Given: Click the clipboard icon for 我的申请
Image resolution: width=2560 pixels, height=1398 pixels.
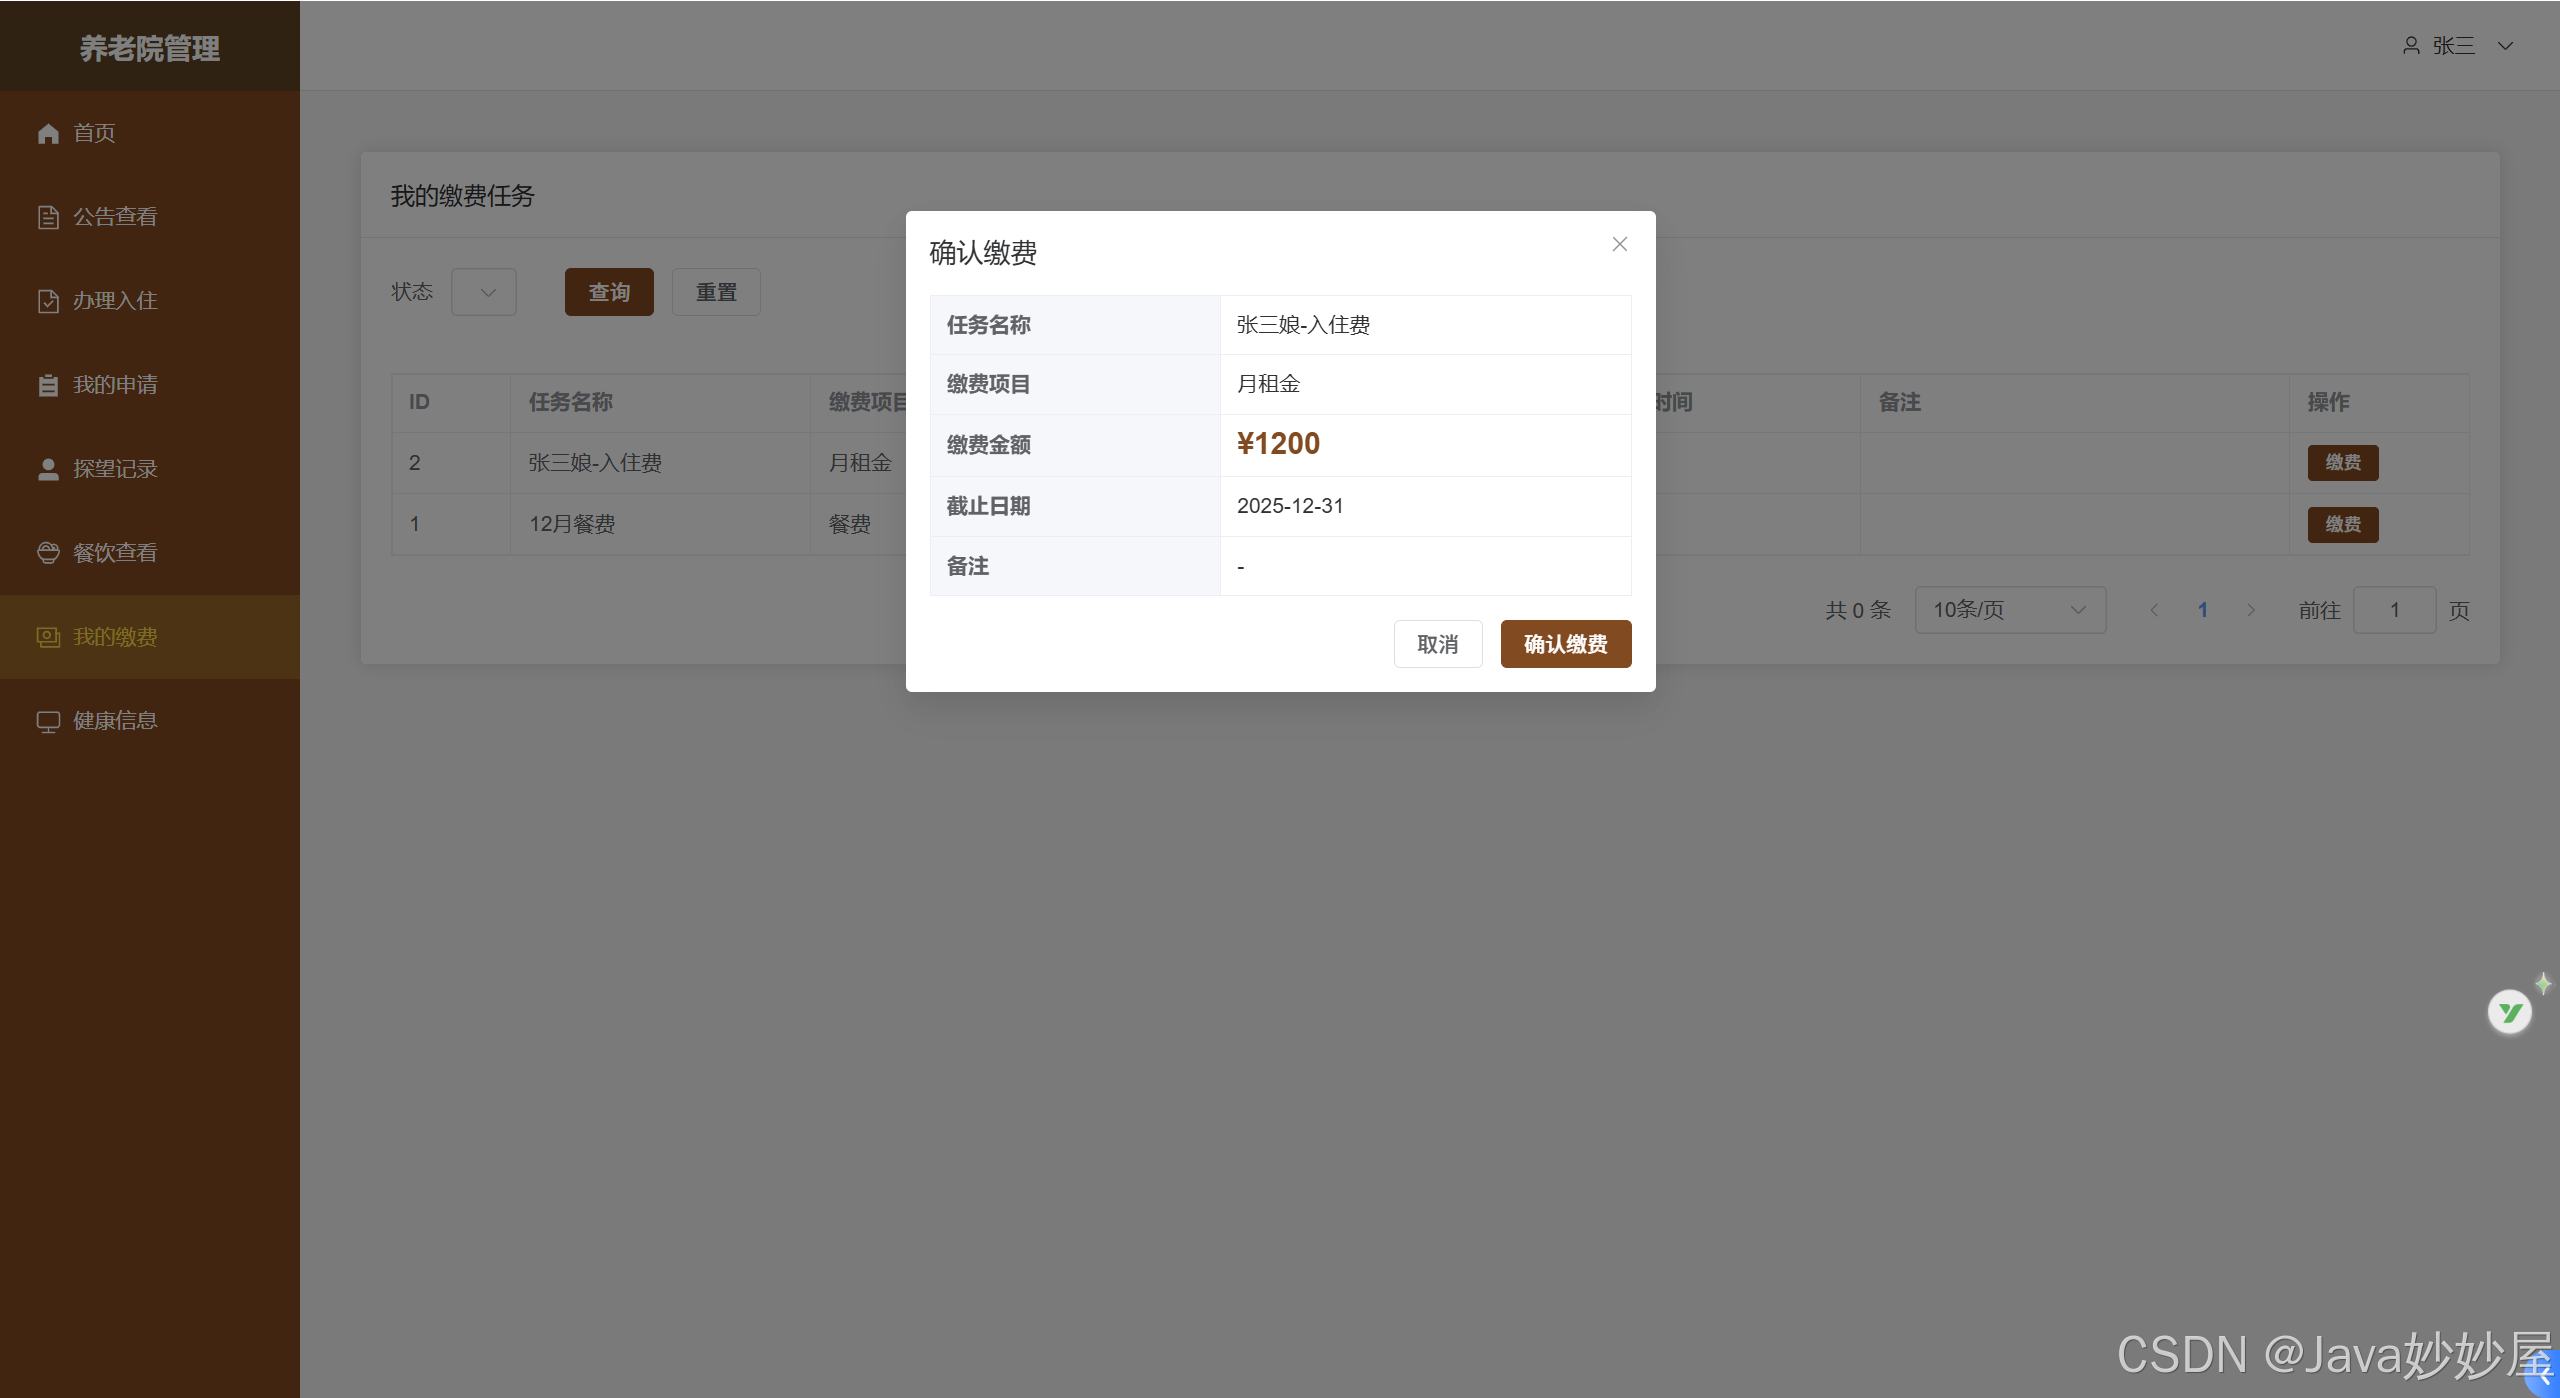Looking at the screenshot, I should tap(48, 385).
